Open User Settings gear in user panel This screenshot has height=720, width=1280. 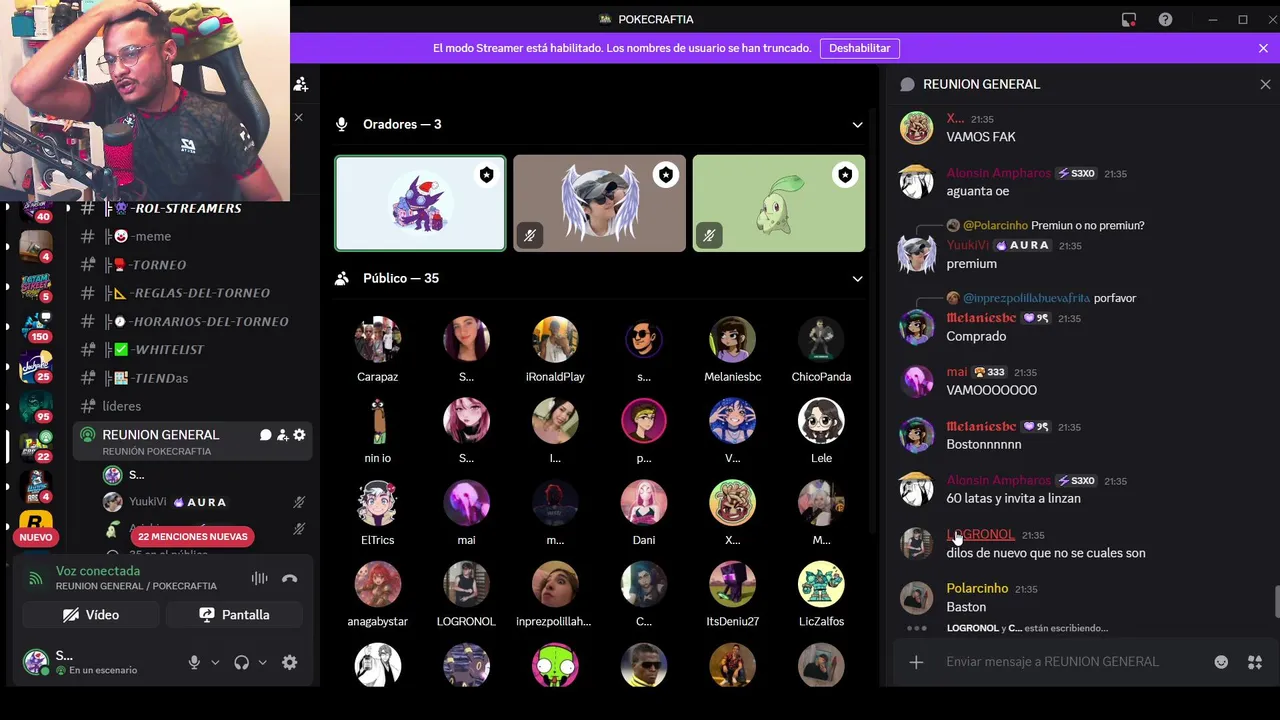pyautogui.click(x=290, y=662)
